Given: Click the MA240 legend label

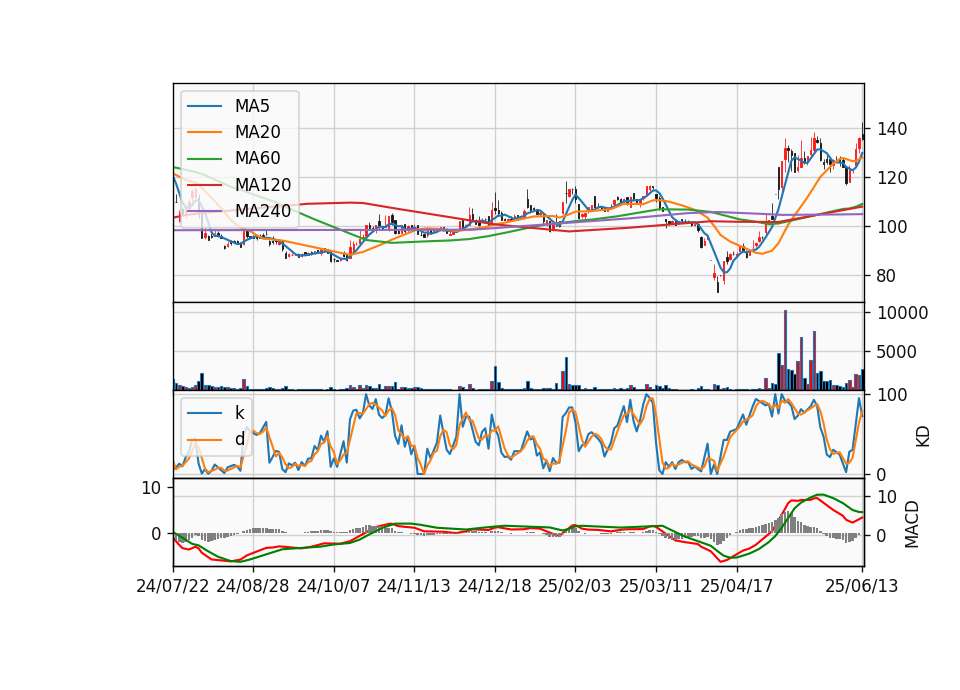Looking at the screenshot, I should (263, 211).
